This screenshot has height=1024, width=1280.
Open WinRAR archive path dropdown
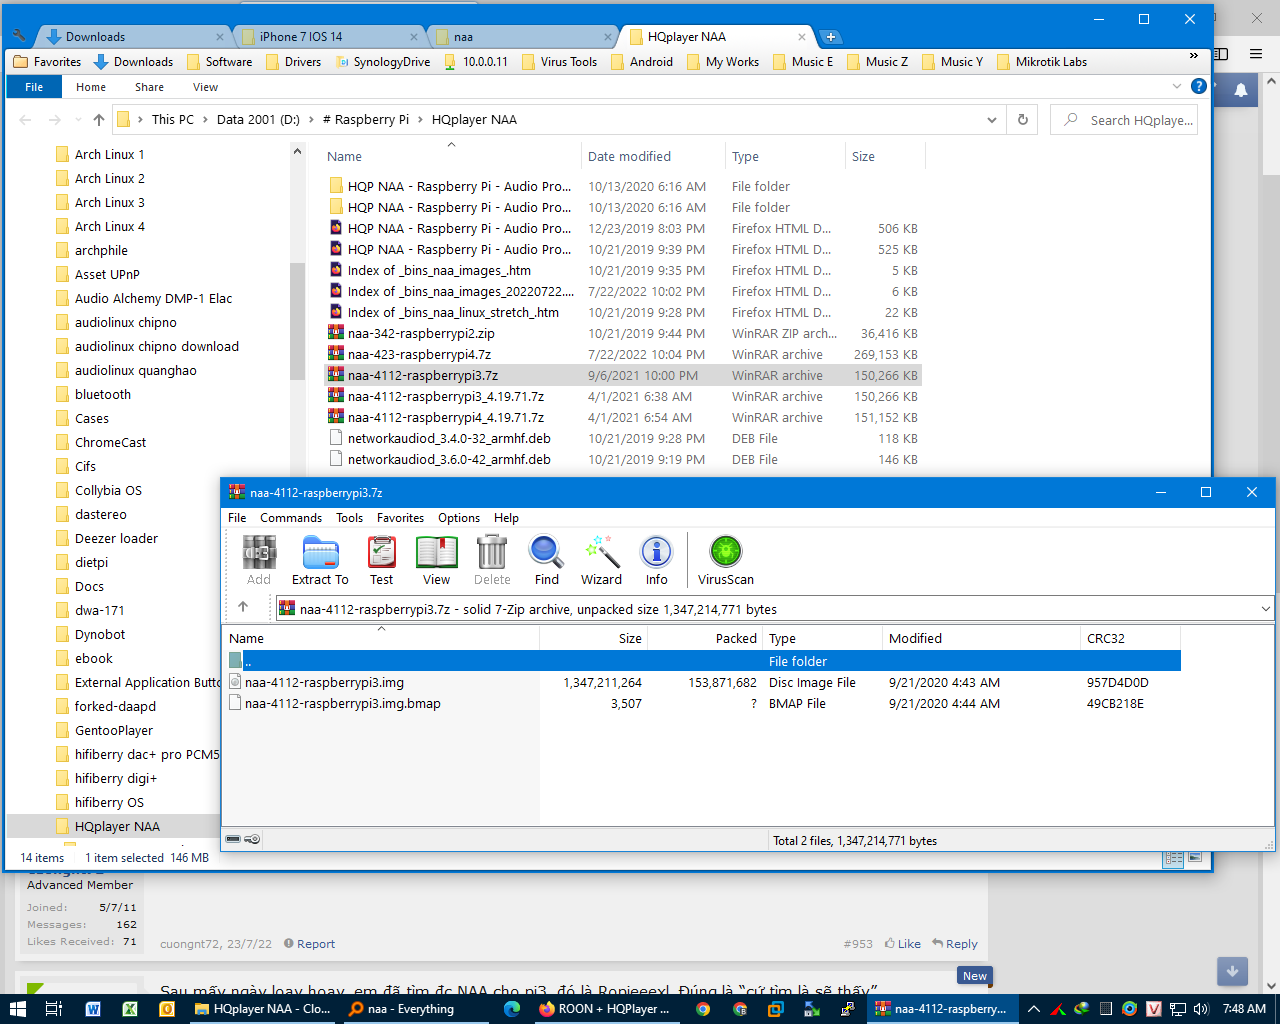click(1265, 608)
